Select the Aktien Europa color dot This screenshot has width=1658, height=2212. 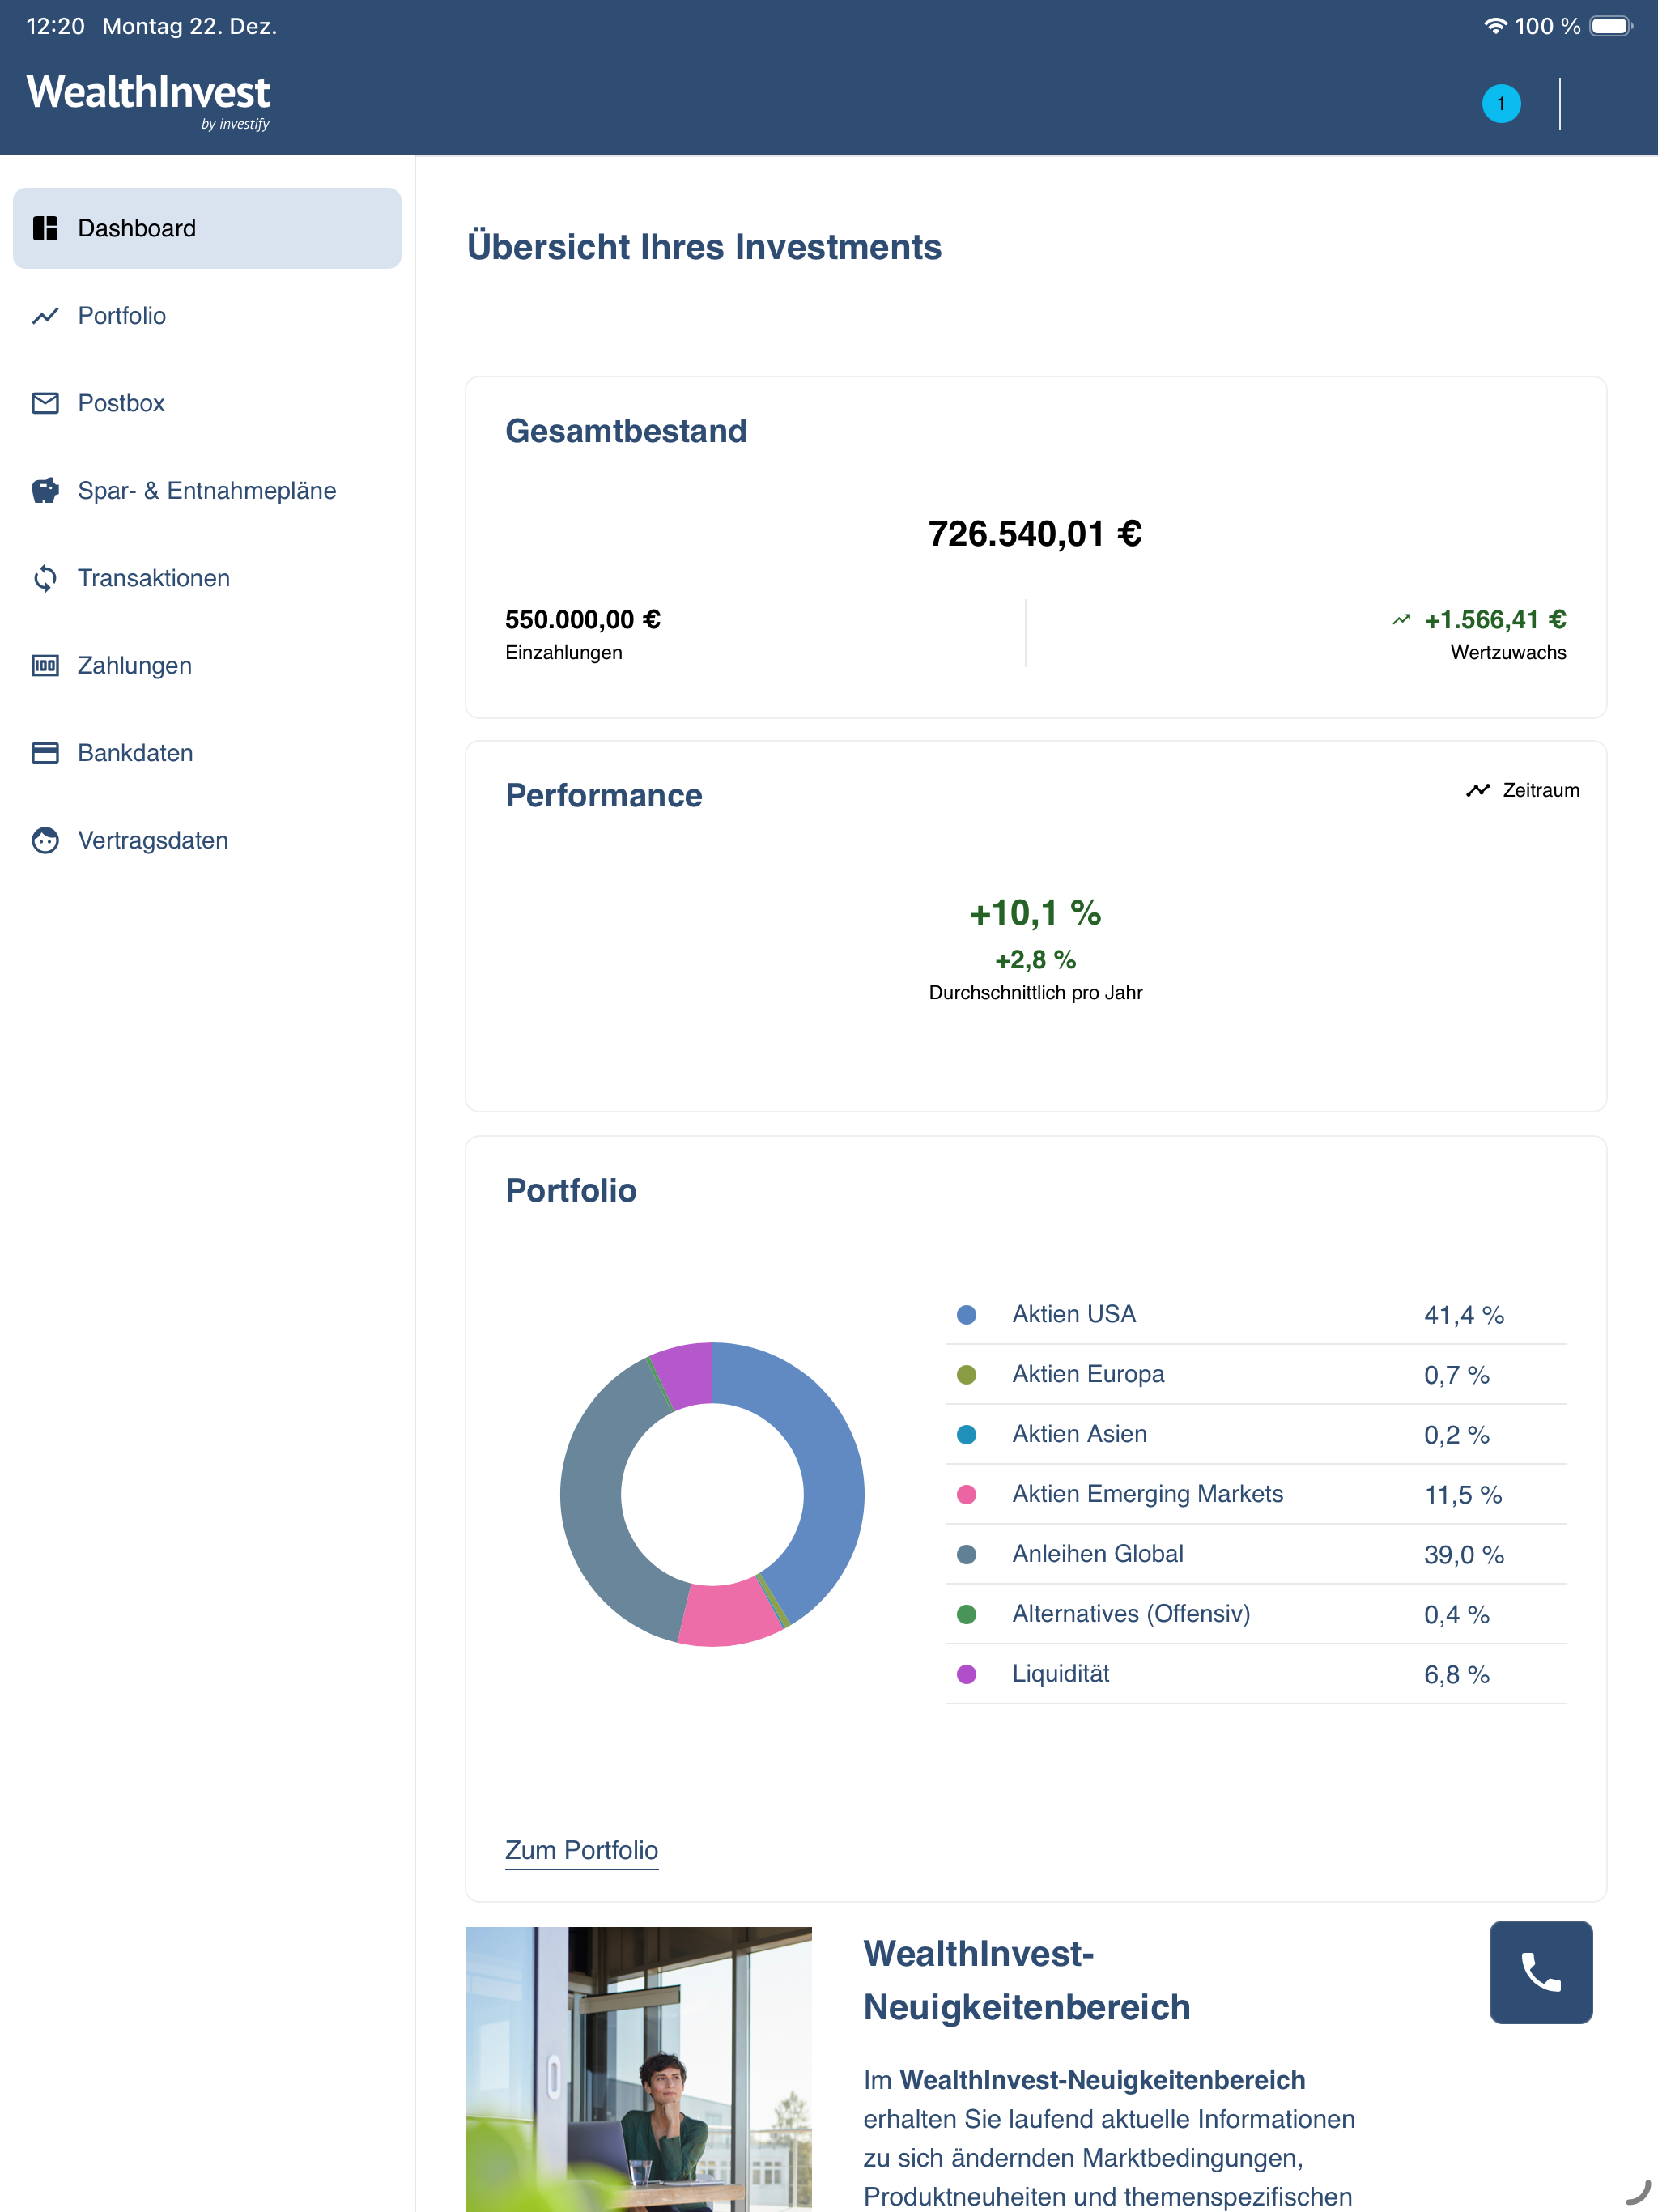coord(966,1374)
